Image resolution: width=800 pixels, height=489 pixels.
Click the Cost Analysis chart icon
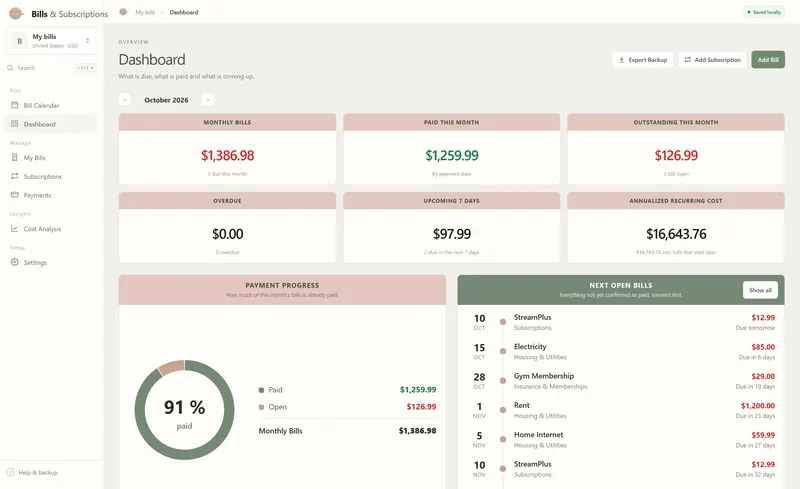pyautogui.click(x=14, y=229)
